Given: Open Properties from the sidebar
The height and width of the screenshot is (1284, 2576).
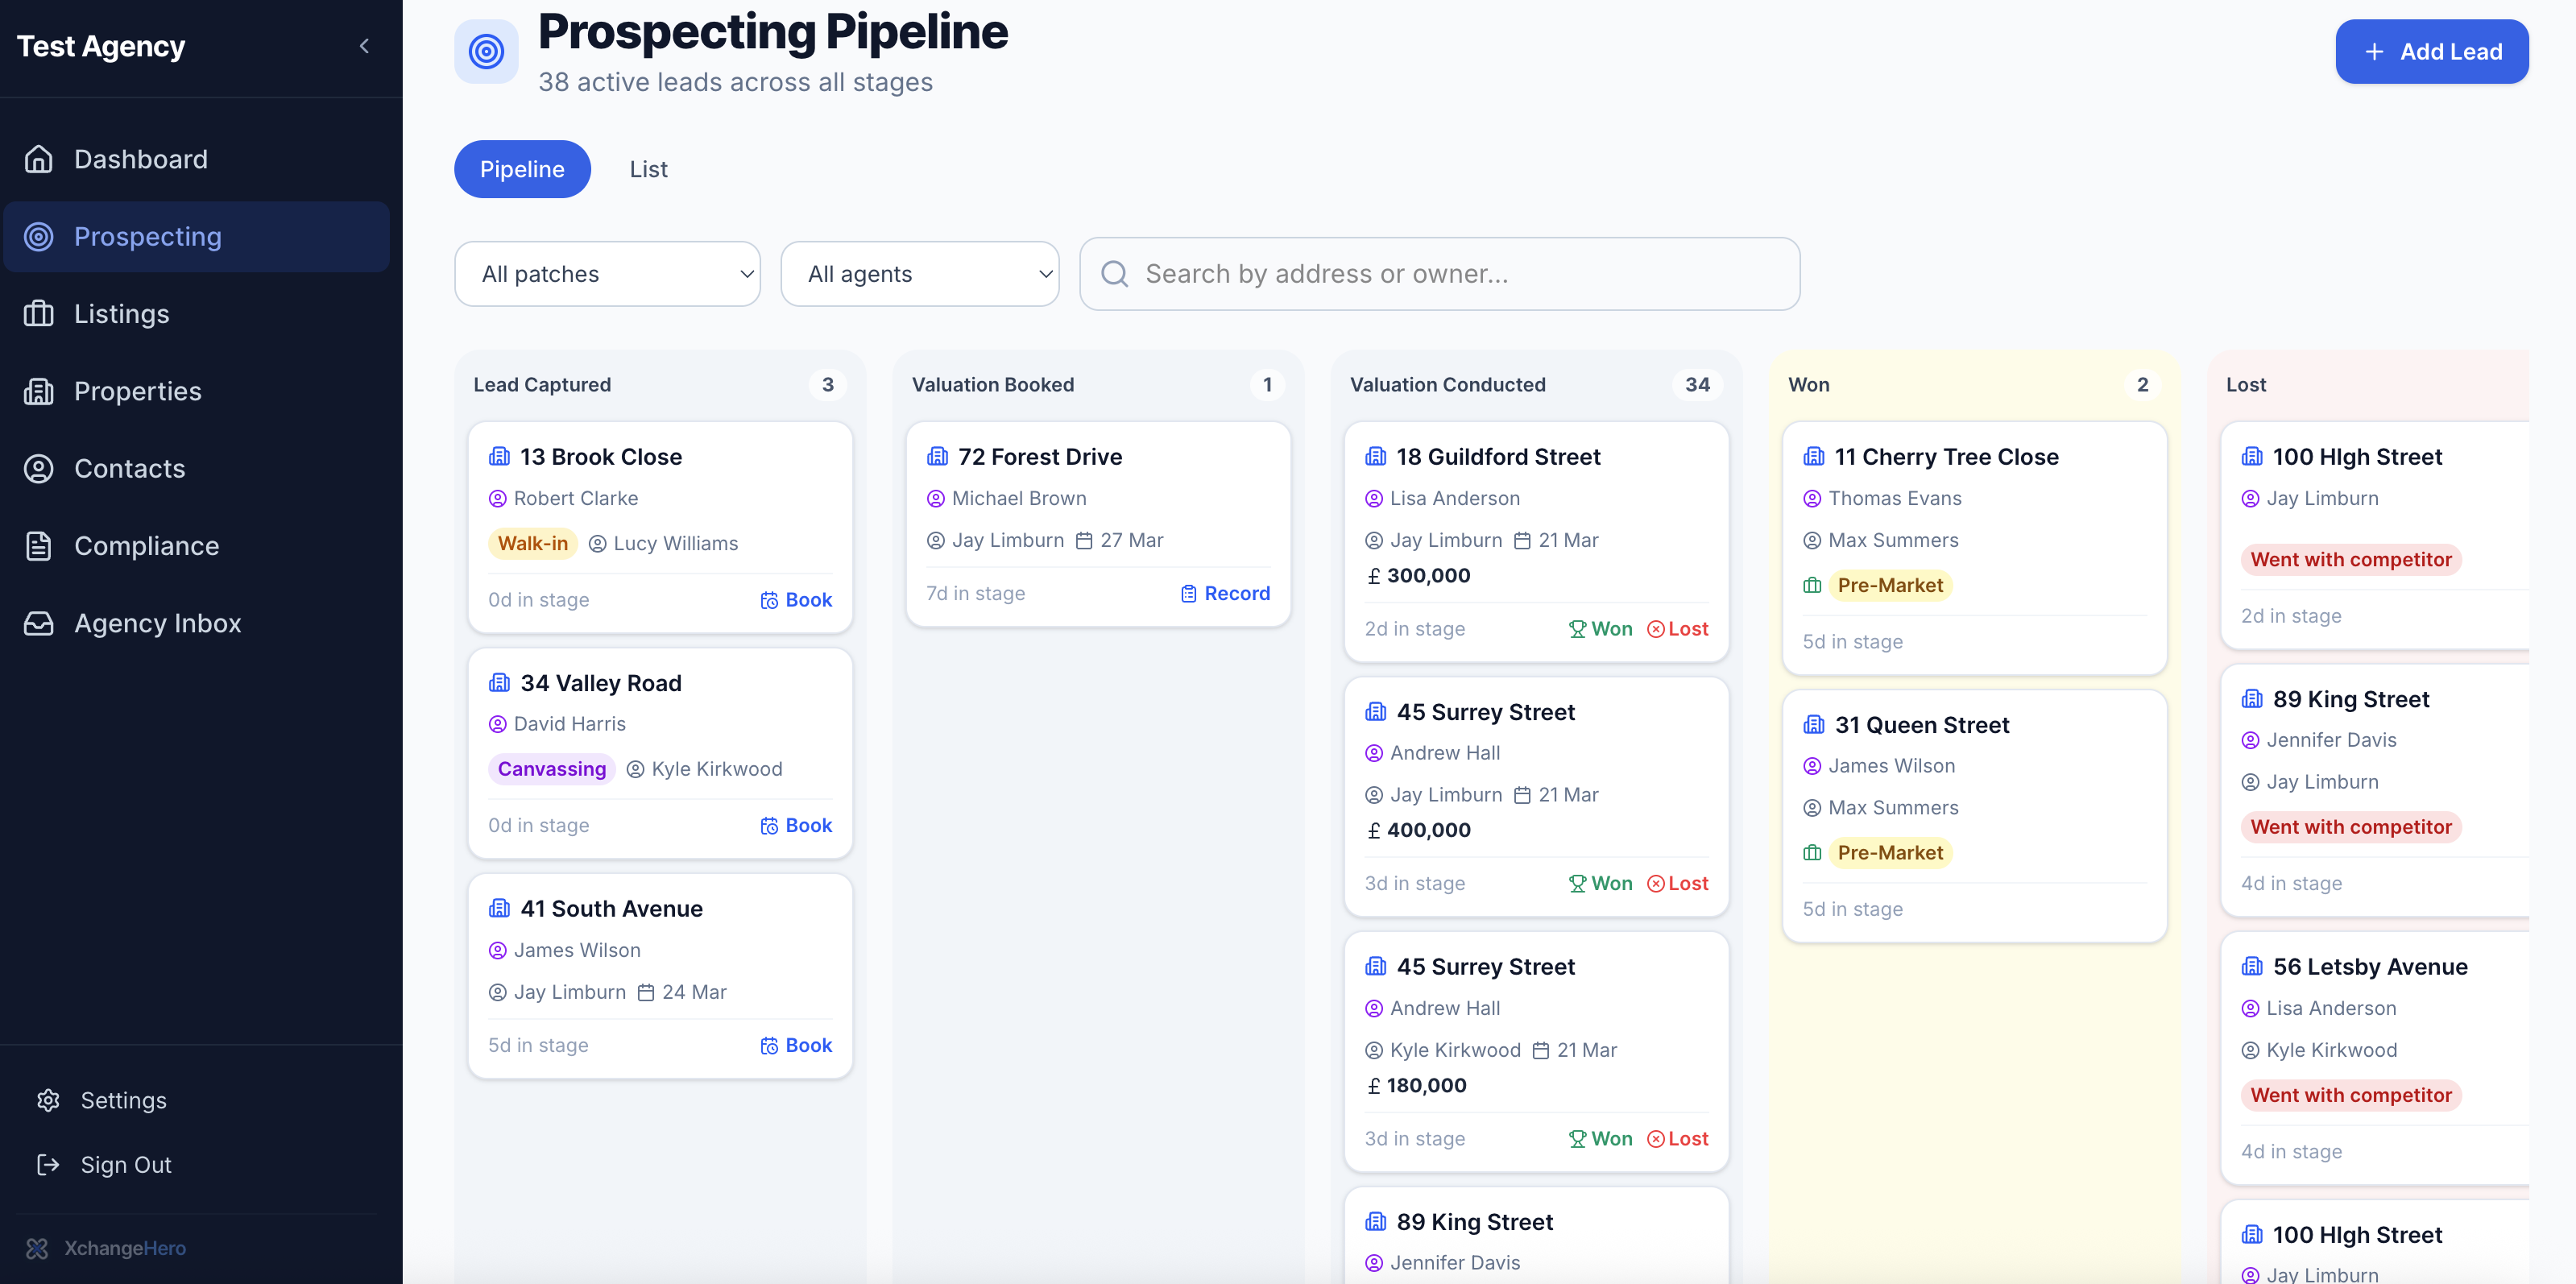Looking at the screenshot, I should point(138,391).
